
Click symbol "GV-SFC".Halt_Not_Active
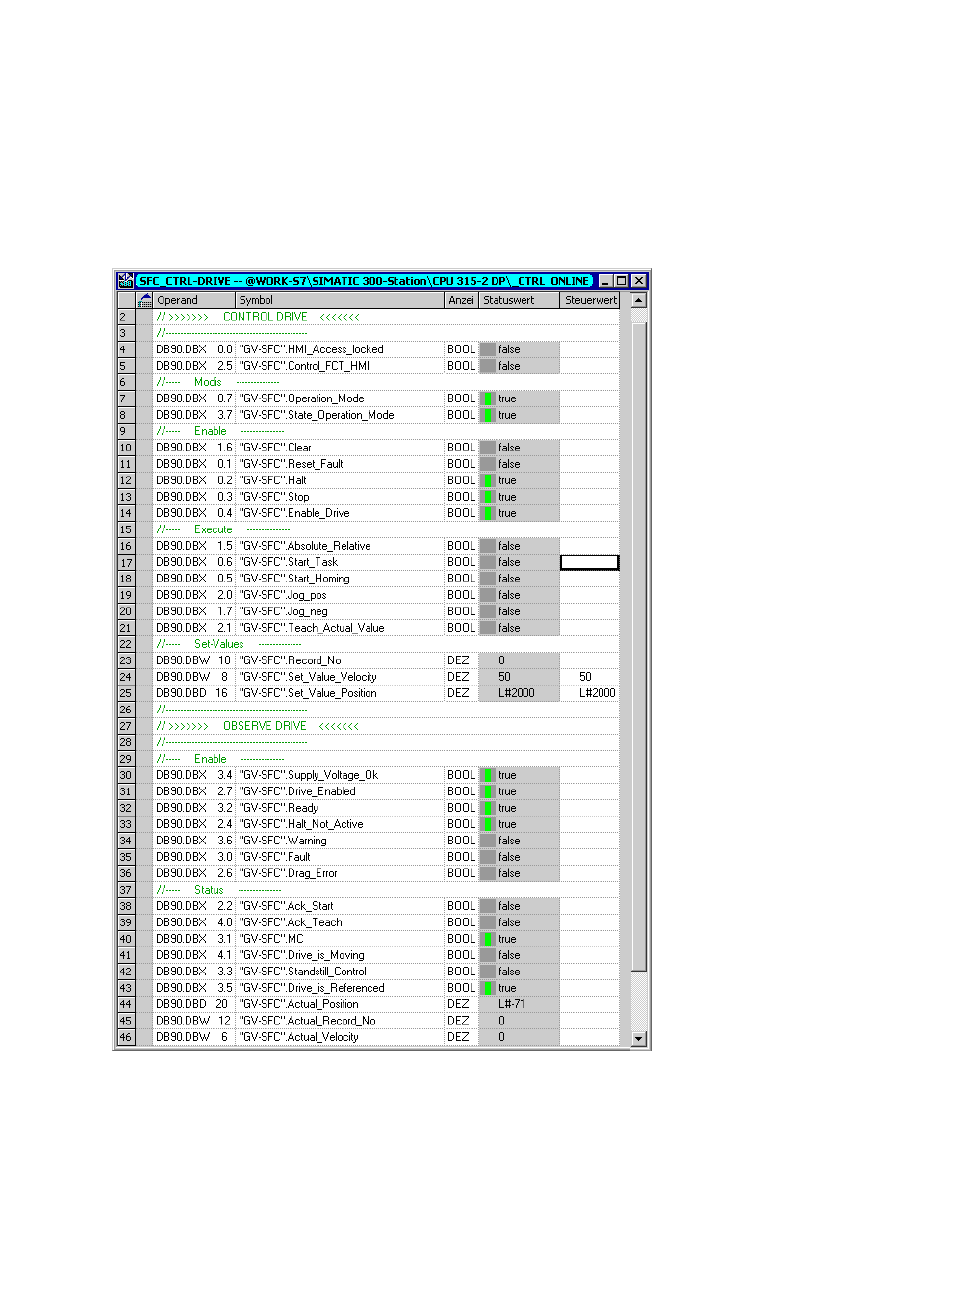click(x=302, y=824)
